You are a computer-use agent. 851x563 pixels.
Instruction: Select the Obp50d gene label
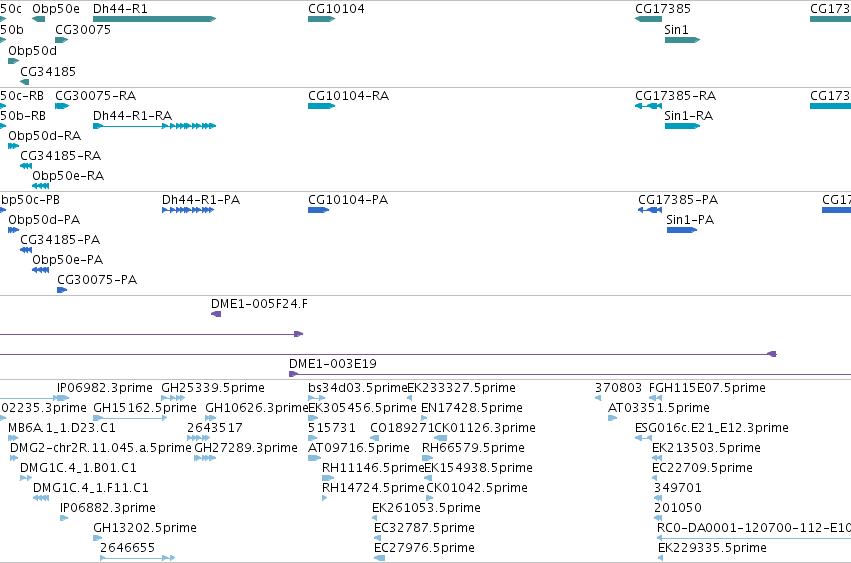[33, 50]
